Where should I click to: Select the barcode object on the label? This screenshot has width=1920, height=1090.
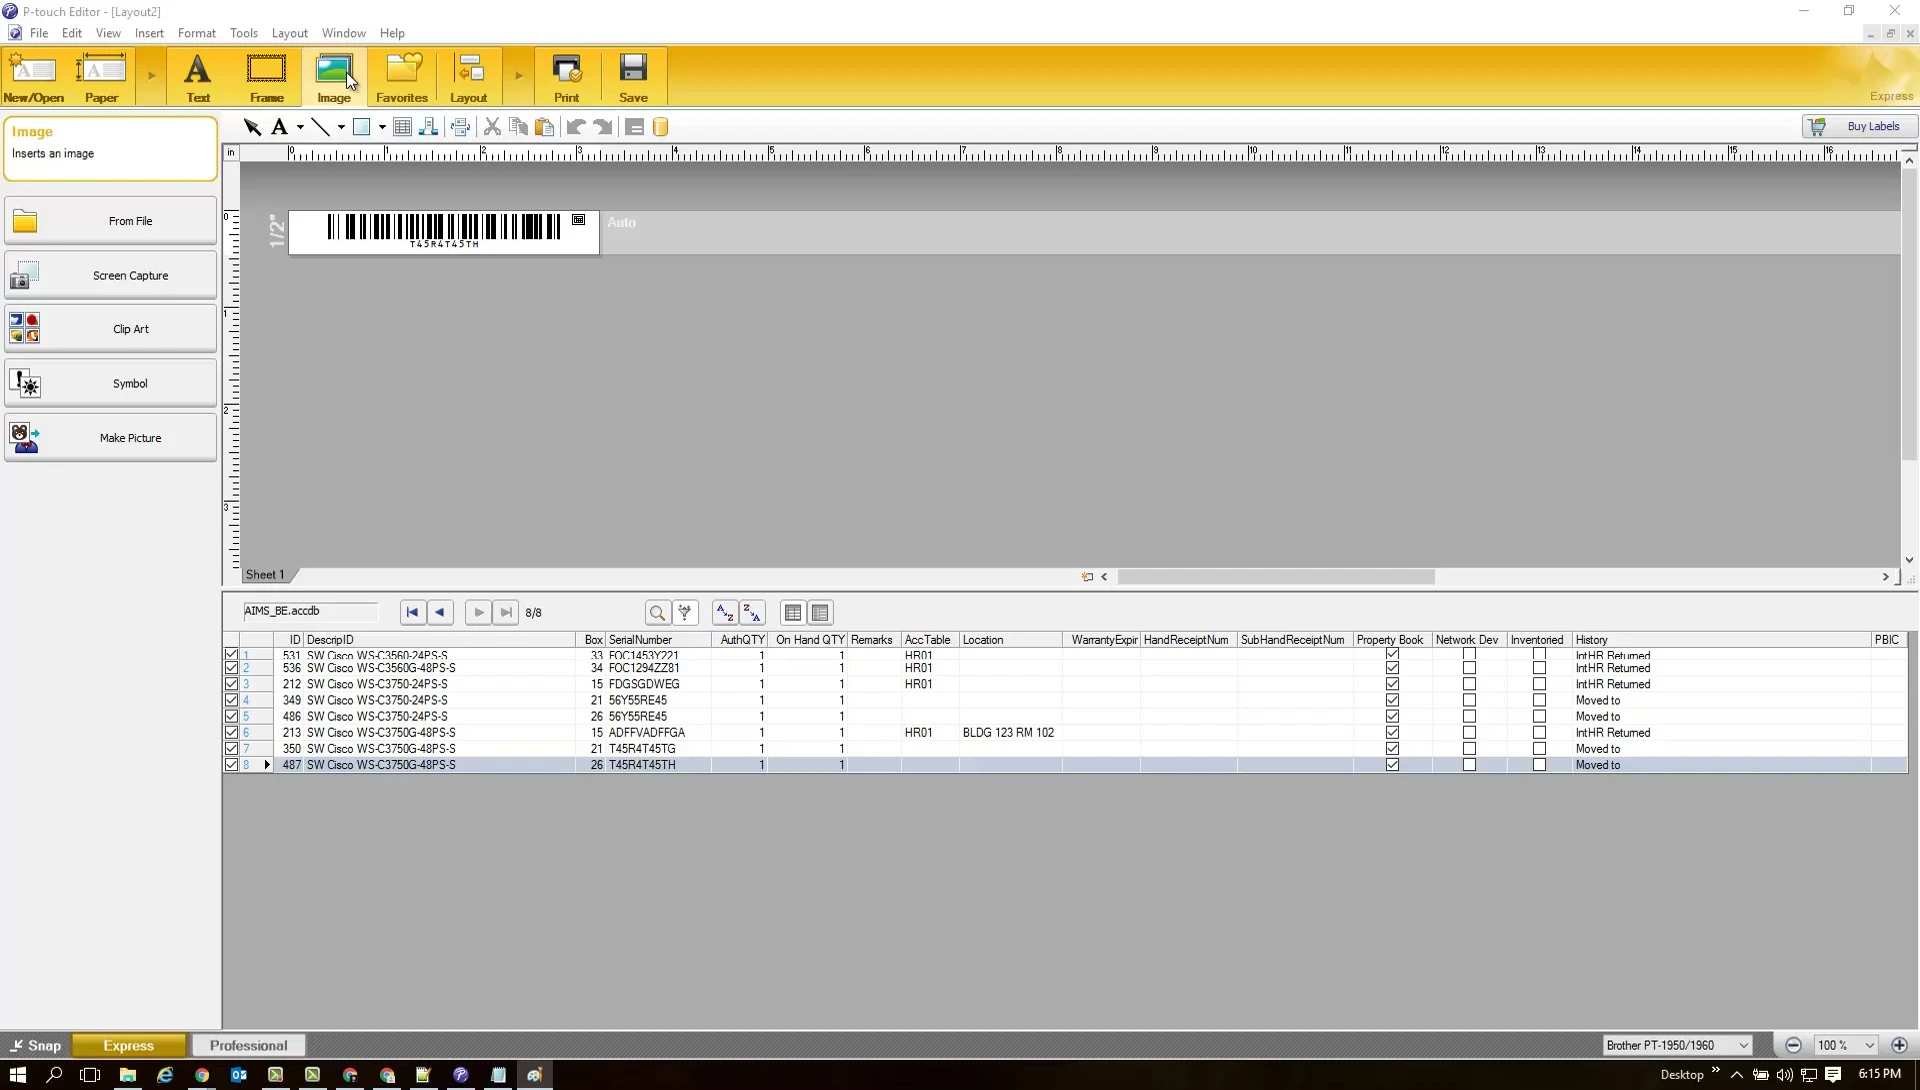(444, 230)
